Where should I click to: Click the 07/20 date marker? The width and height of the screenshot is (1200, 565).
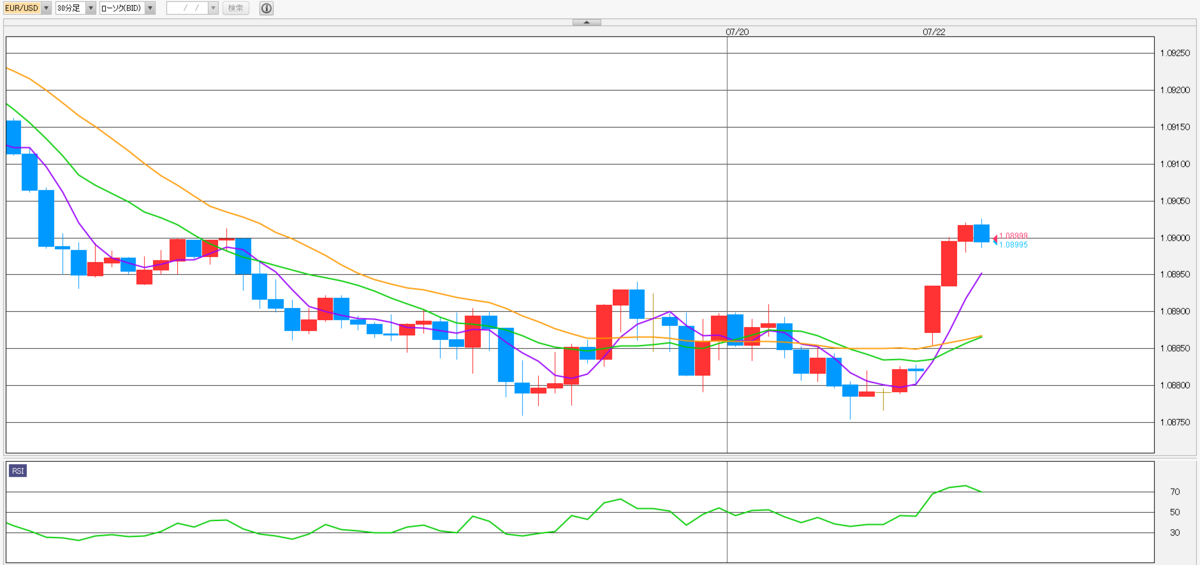pos(737,32)
